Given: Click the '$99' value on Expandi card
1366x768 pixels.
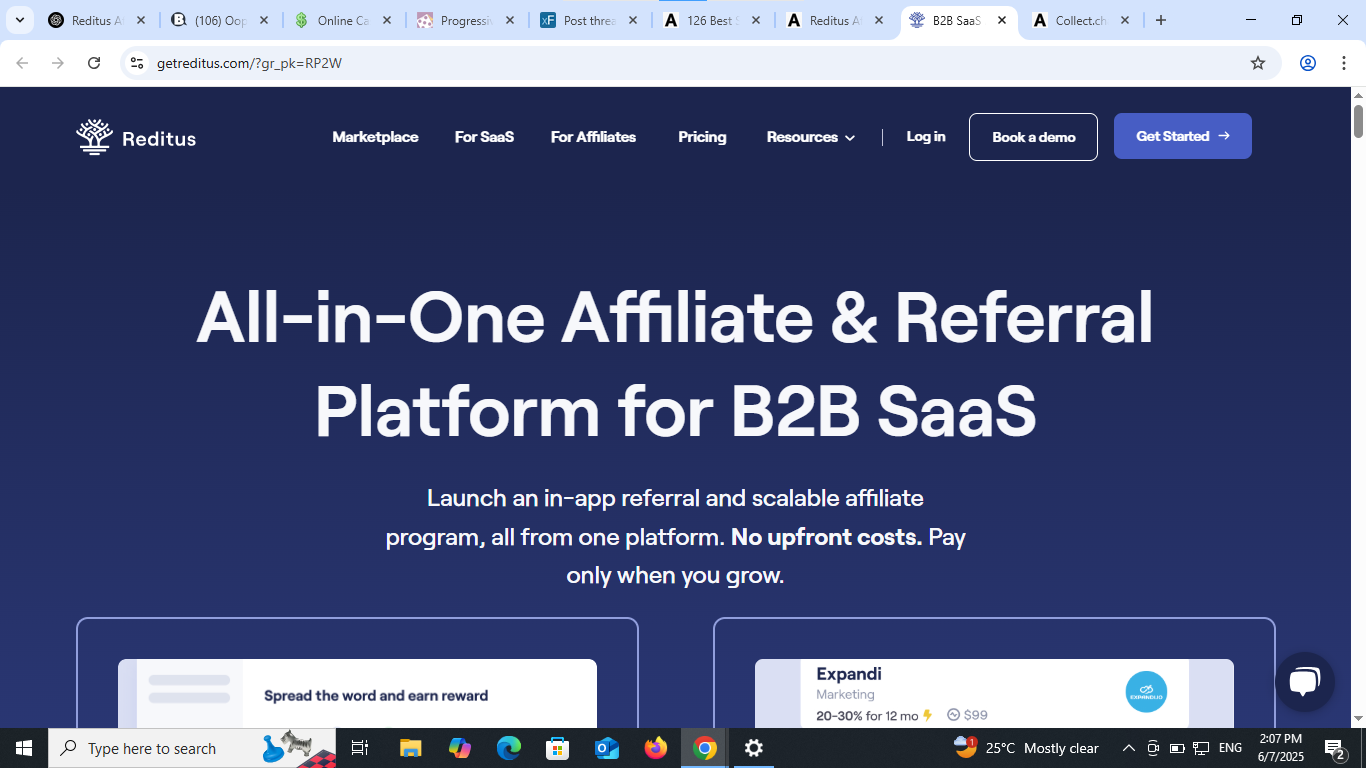Looking at the screenshot, I should (x=976, y=715).
